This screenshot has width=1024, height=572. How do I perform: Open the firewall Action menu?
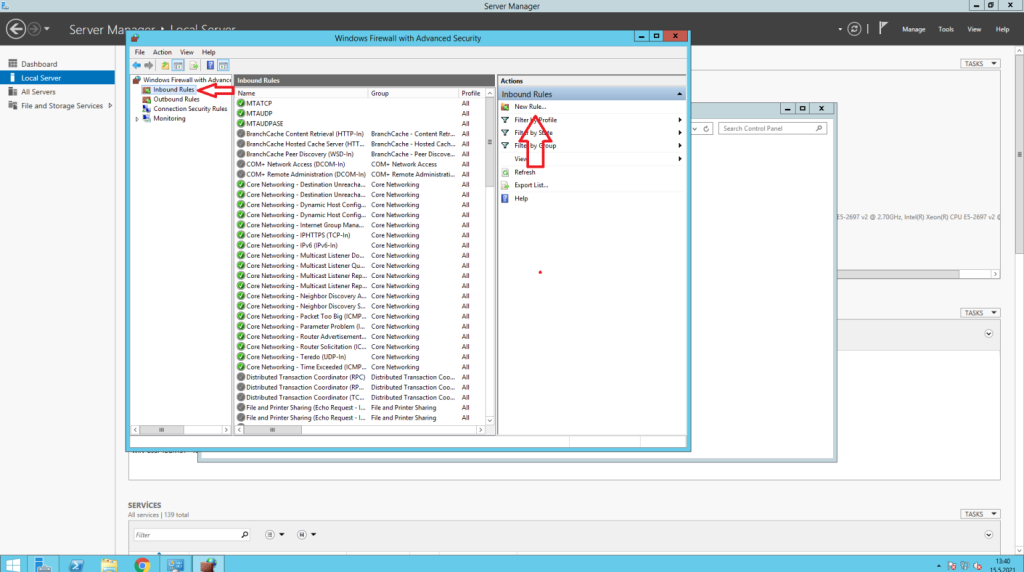(x=162, y=52)
